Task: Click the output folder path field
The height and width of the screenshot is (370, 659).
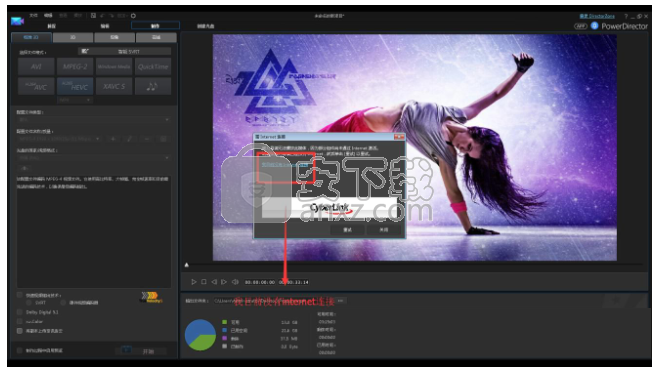Action: point(273,301)
